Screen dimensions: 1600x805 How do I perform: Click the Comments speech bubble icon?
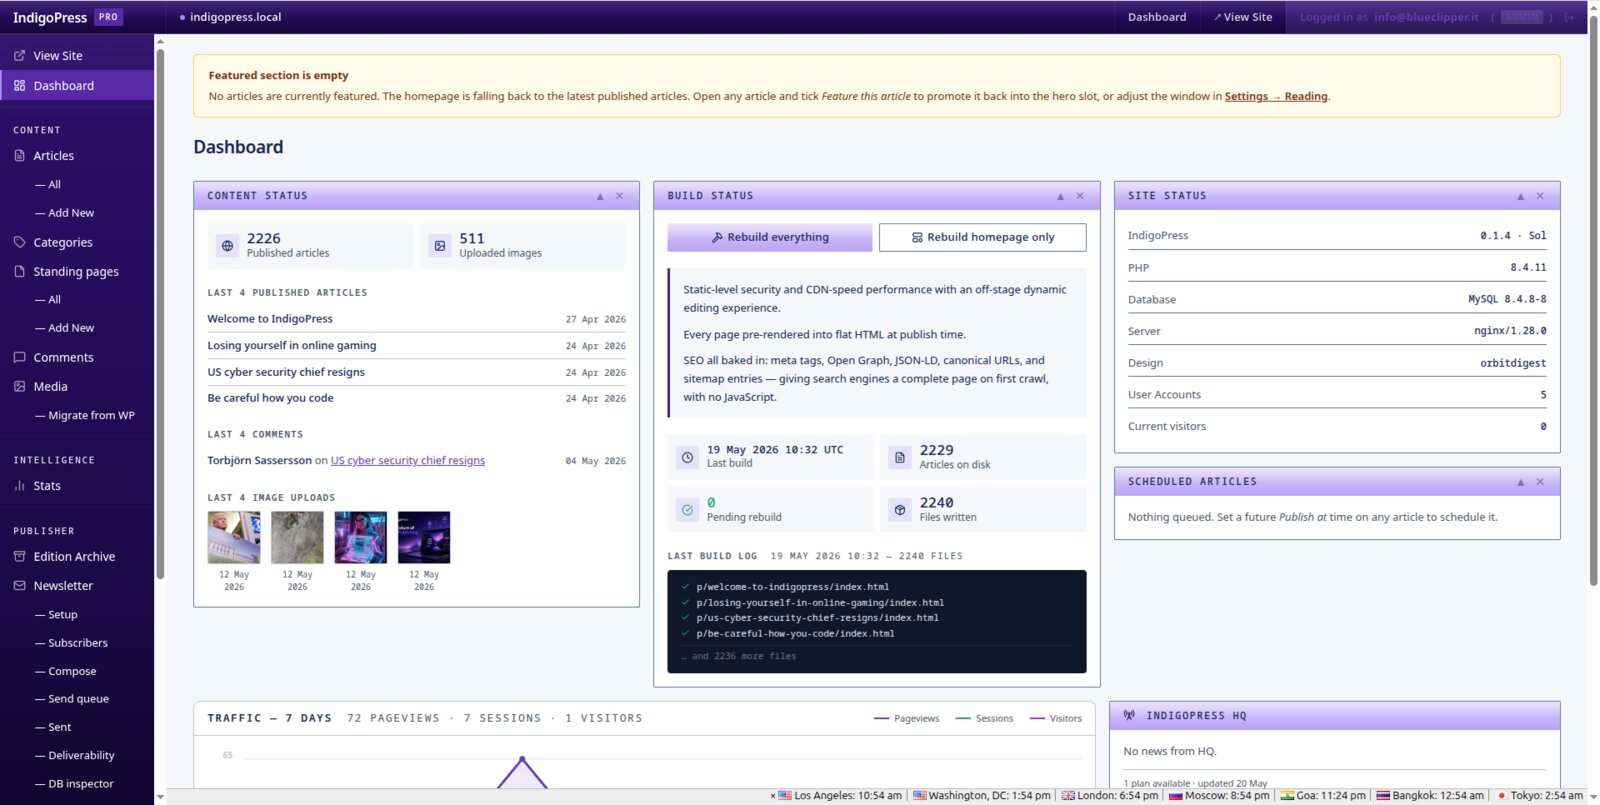(19, 357)
